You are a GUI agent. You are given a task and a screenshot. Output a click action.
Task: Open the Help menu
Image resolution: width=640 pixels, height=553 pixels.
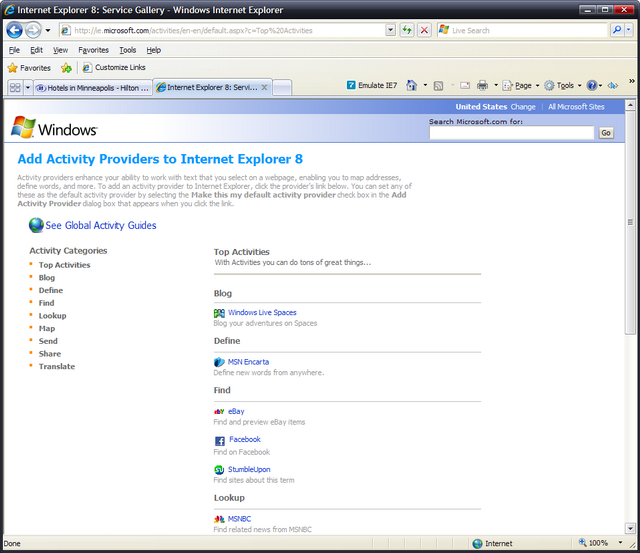pyautogui.click(x=154, y=50)
